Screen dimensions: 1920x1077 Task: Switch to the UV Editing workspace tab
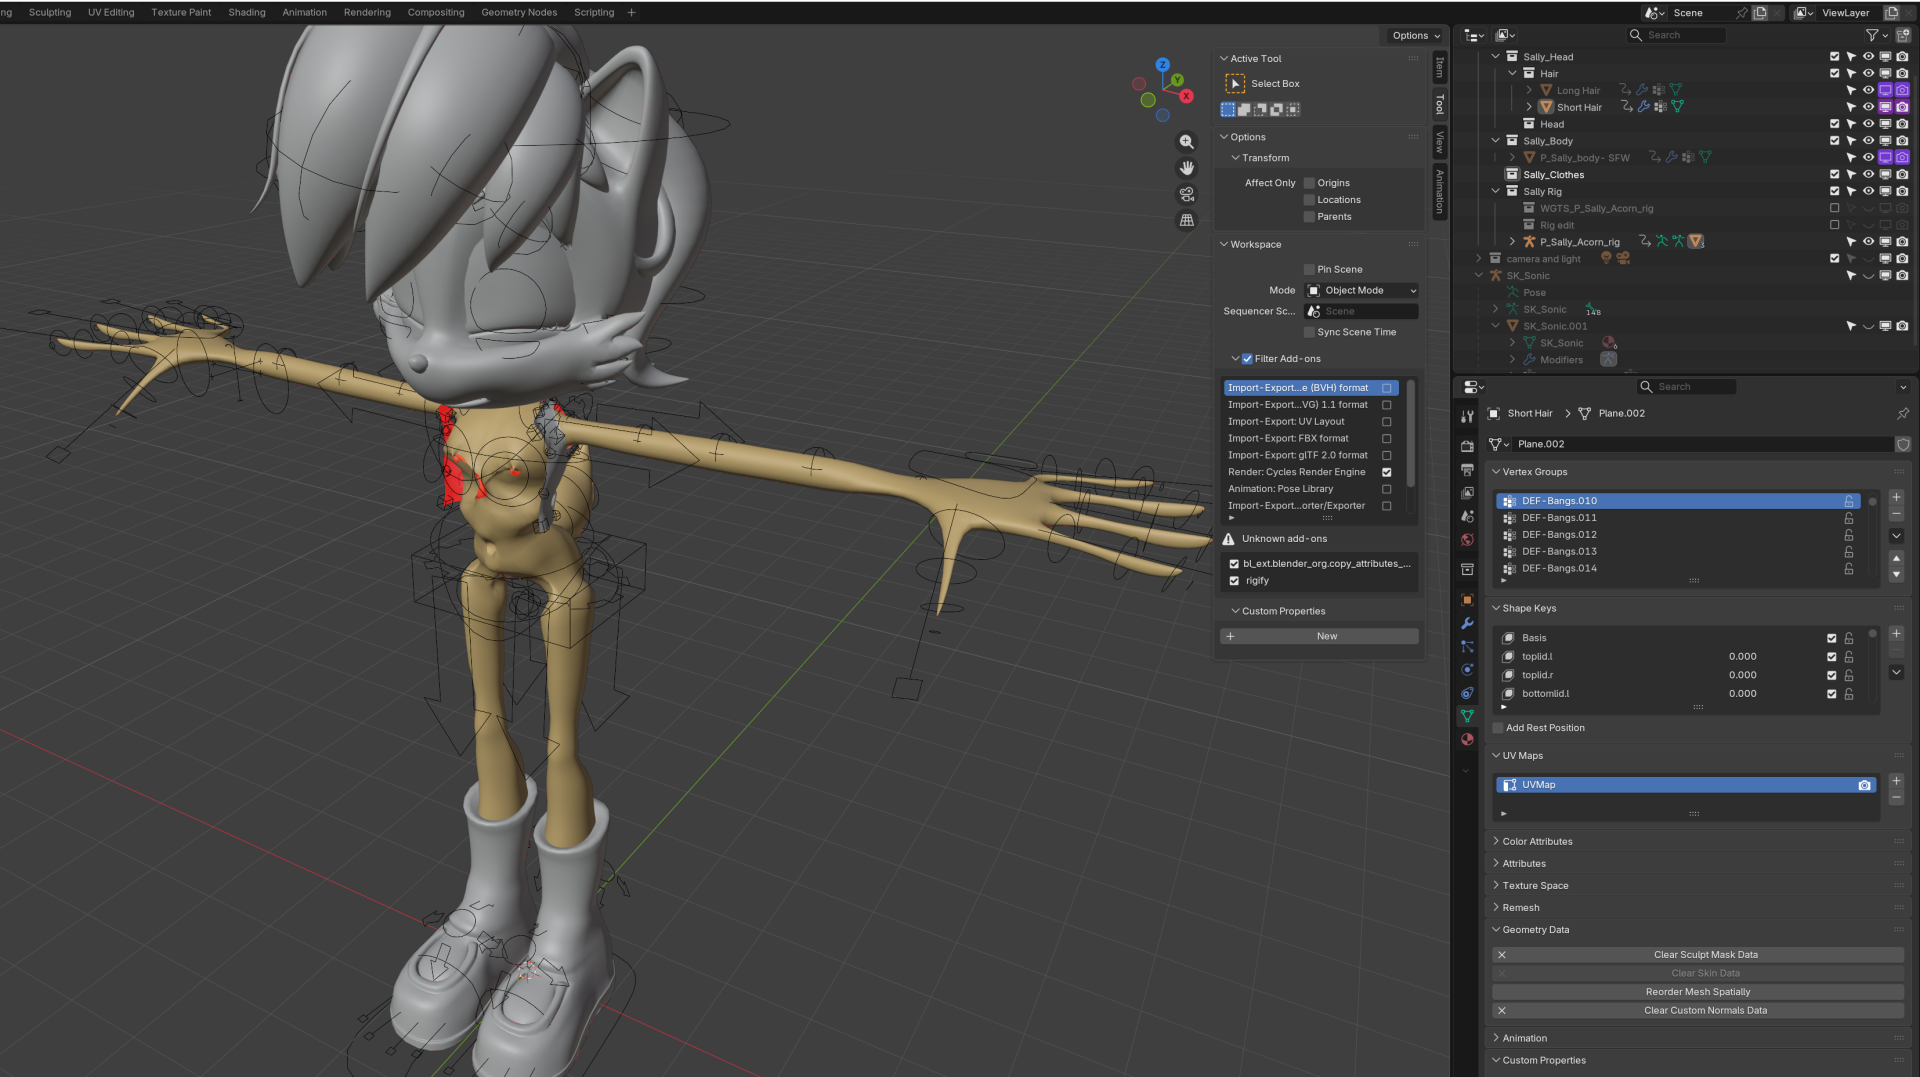point(111,13)
